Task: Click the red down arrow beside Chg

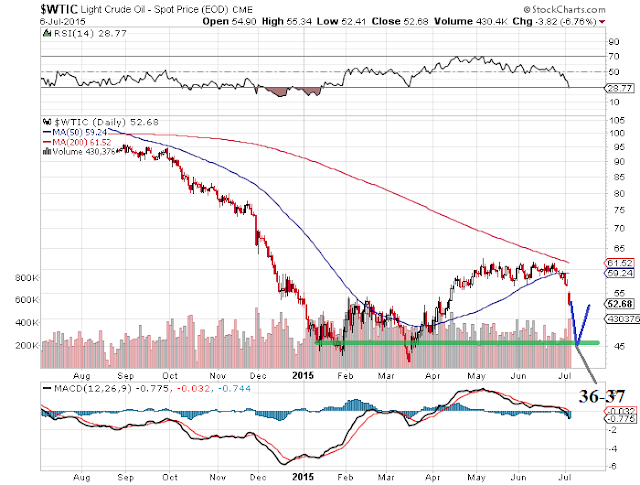Action: tap(602, 22)
